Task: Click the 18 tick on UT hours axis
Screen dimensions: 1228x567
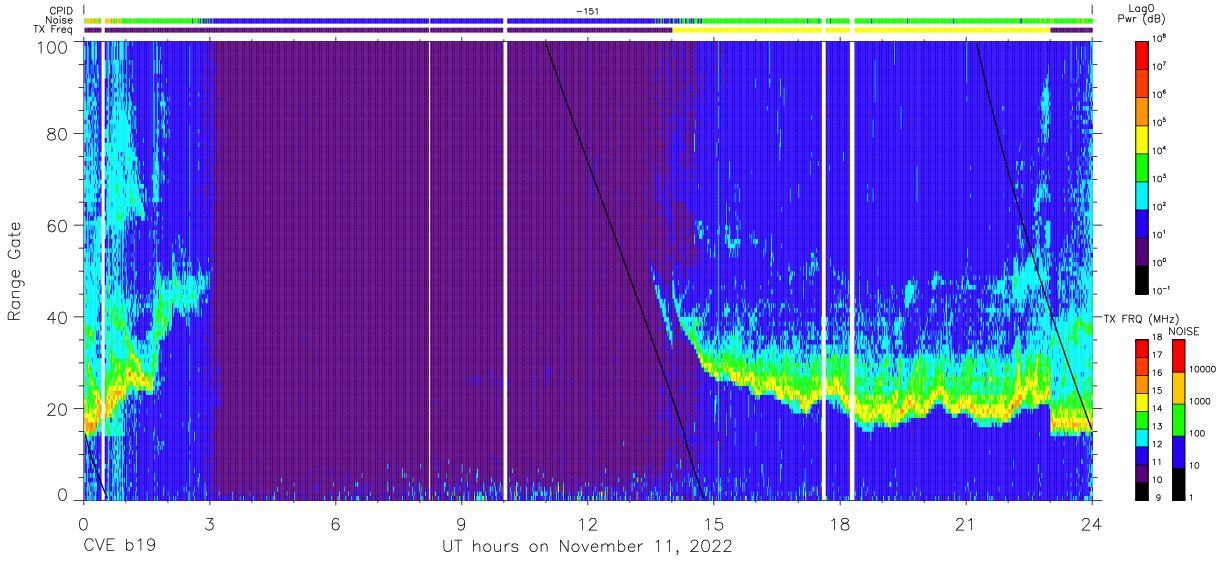Action: pos(839,522)
